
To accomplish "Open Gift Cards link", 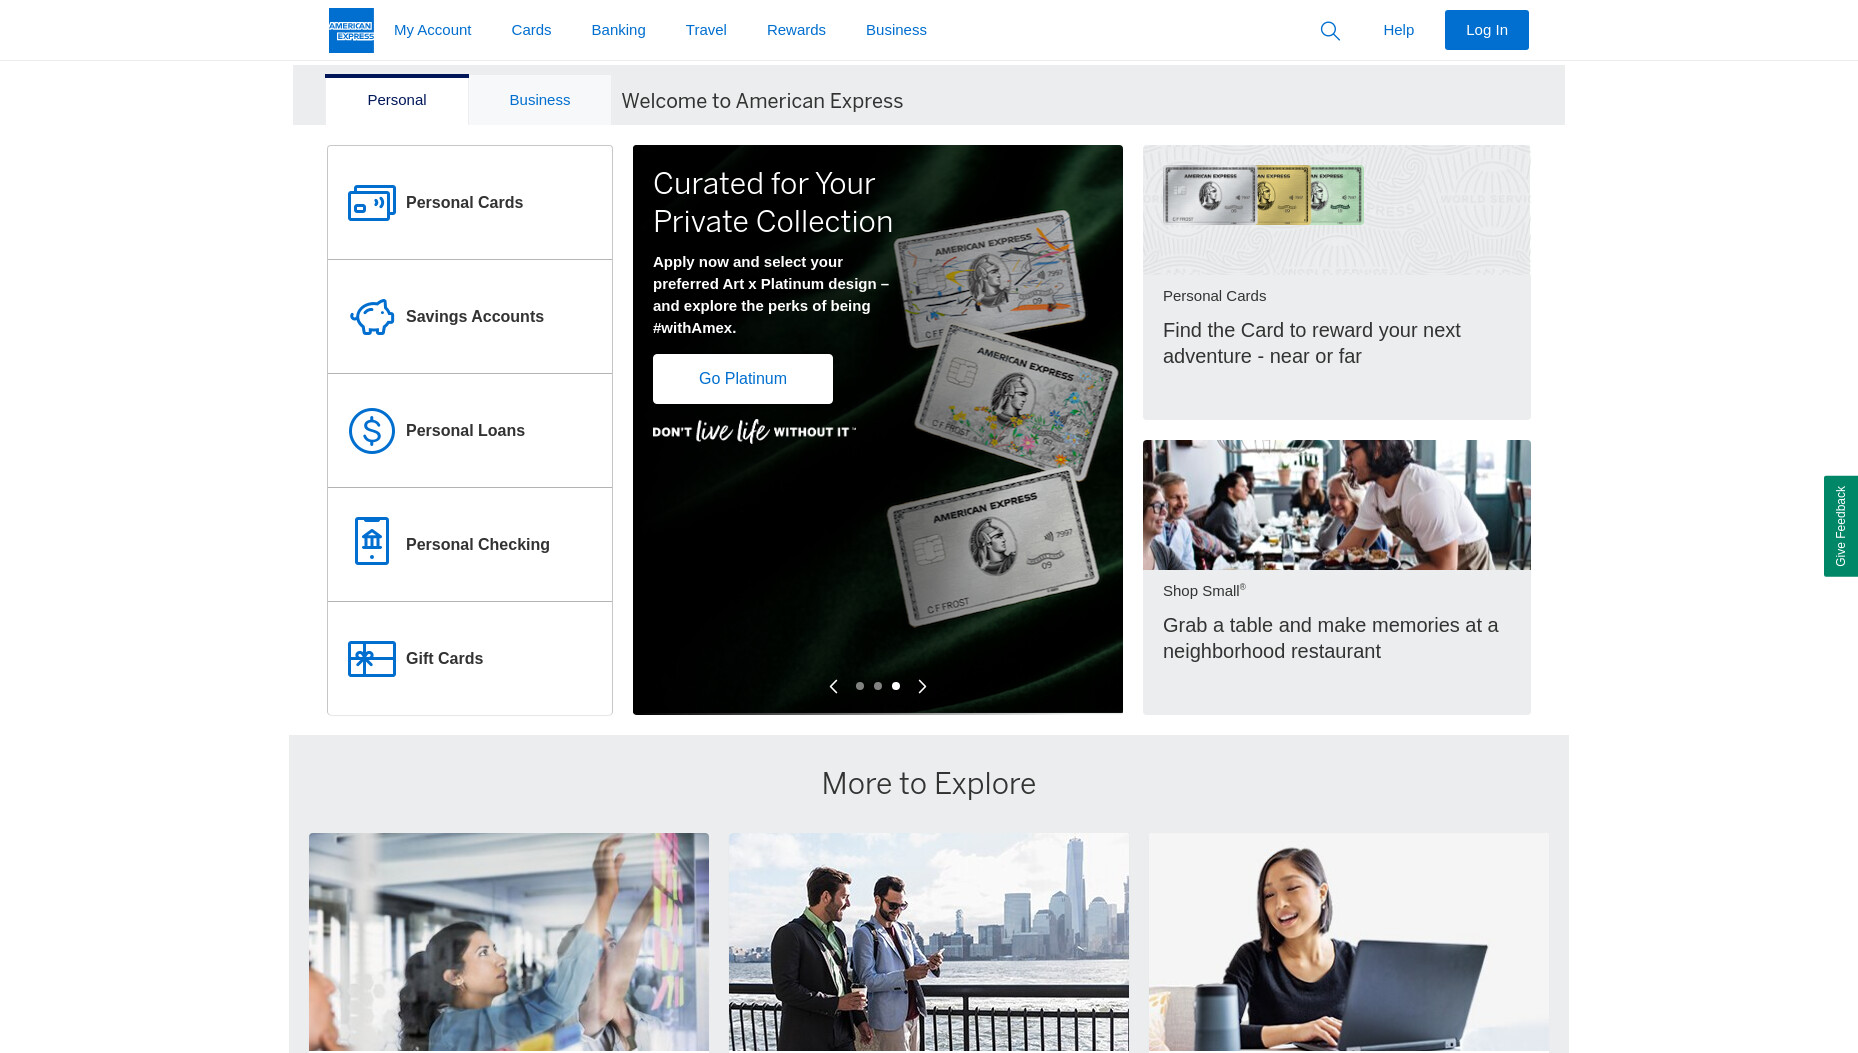I will click(x=444, y=659).
